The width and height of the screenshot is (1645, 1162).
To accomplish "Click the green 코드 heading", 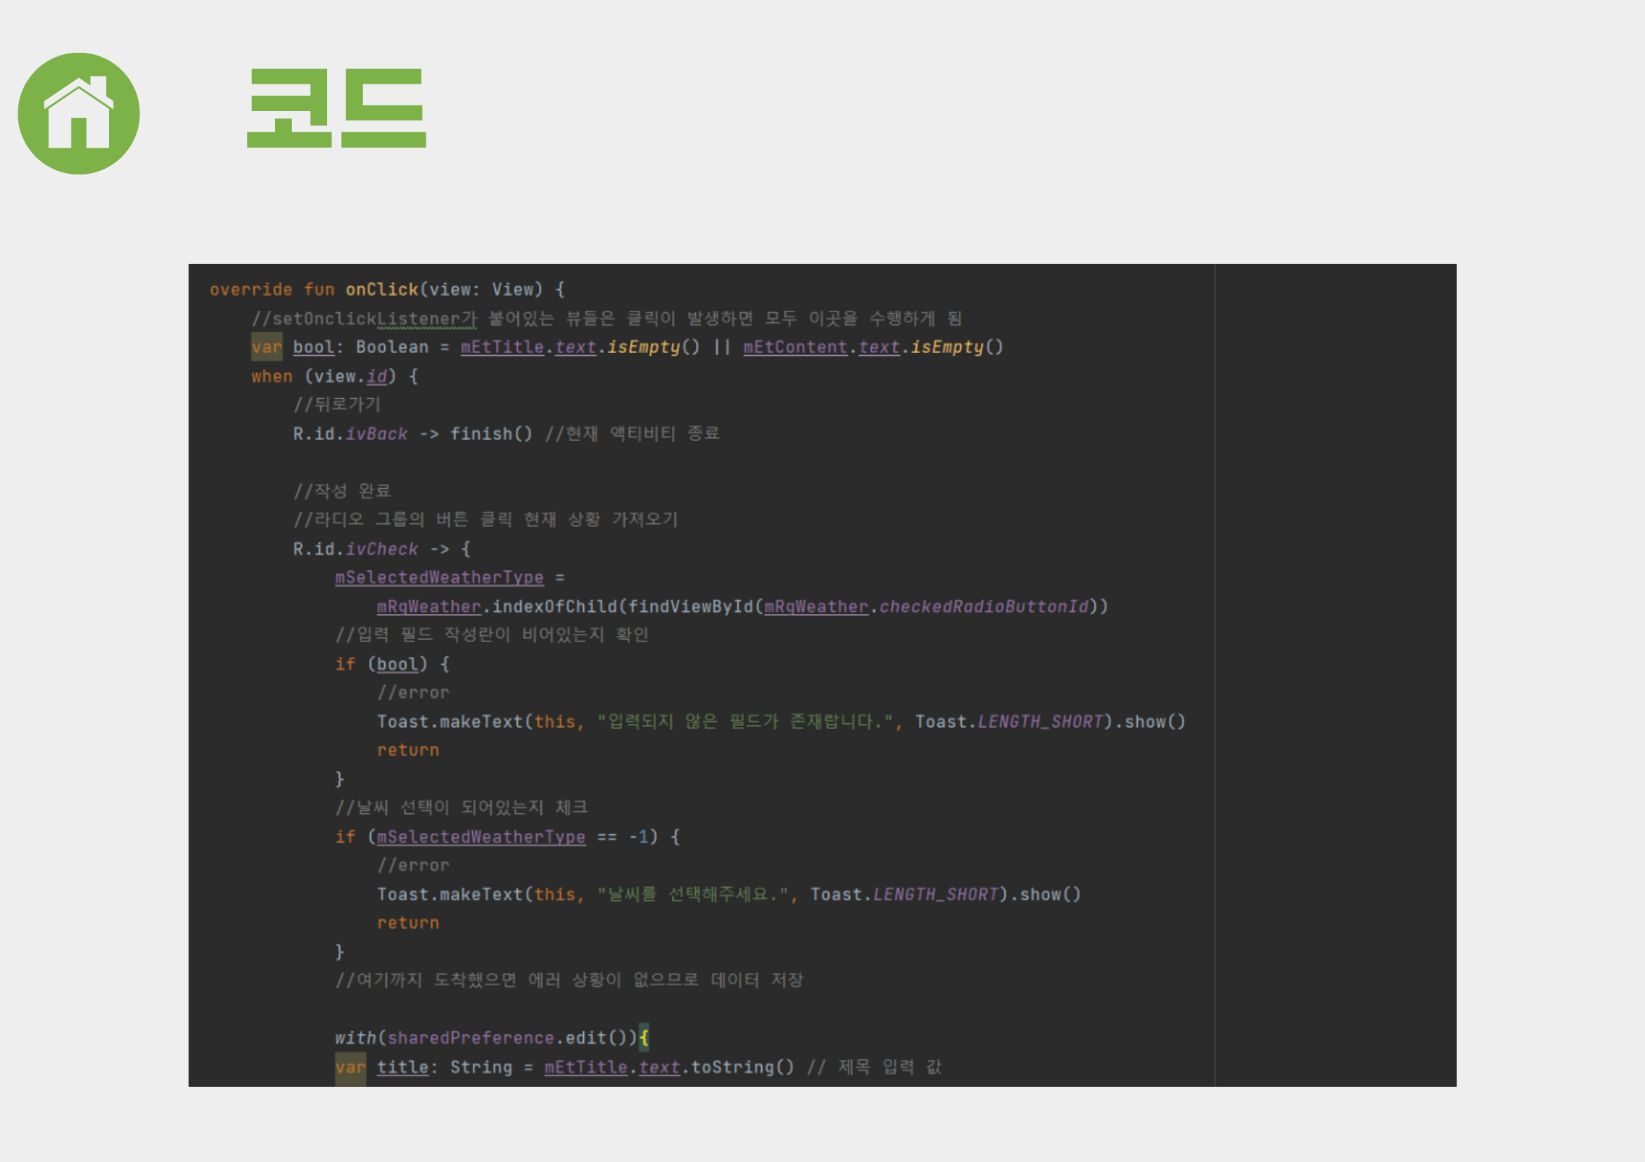I will (337, 108).
